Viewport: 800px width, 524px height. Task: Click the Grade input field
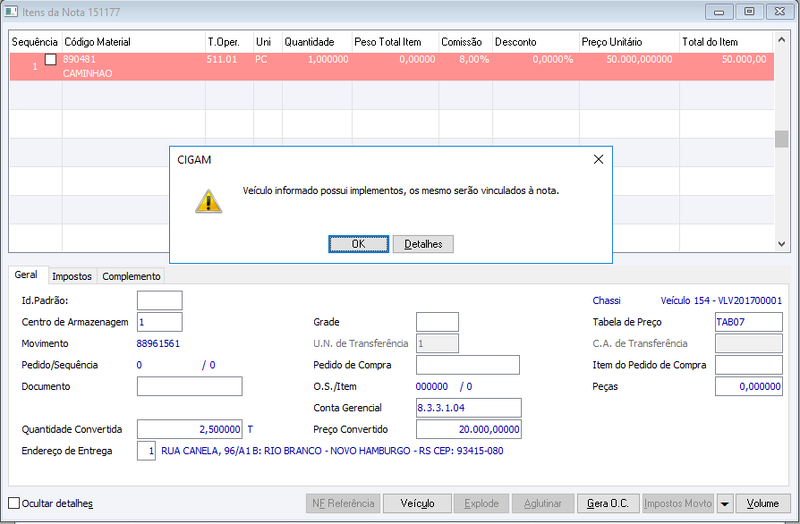click(x=437, y=322)
